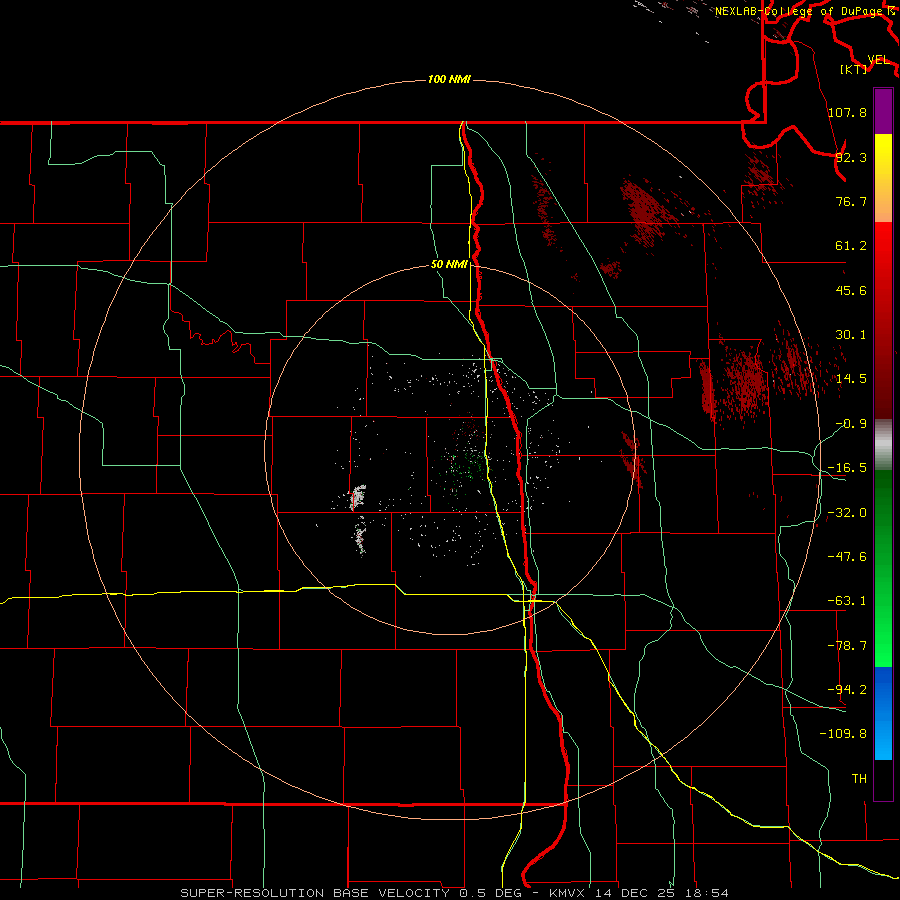Click the -109.8 legend value

click(x=843, y=734)
